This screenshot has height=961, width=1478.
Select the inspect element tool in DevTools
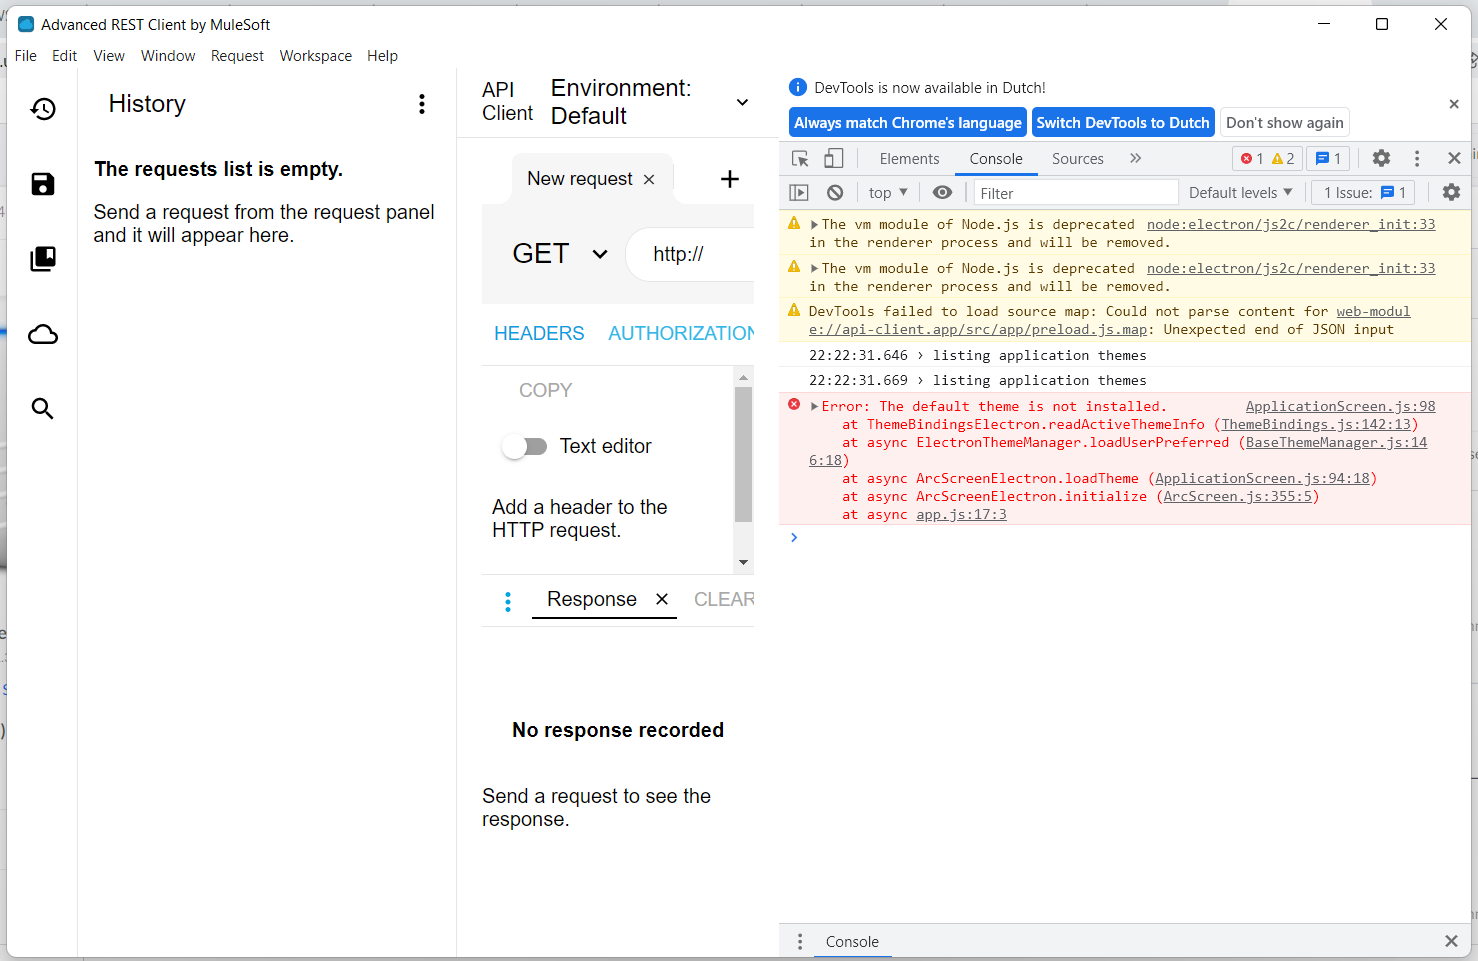point(800,158)
